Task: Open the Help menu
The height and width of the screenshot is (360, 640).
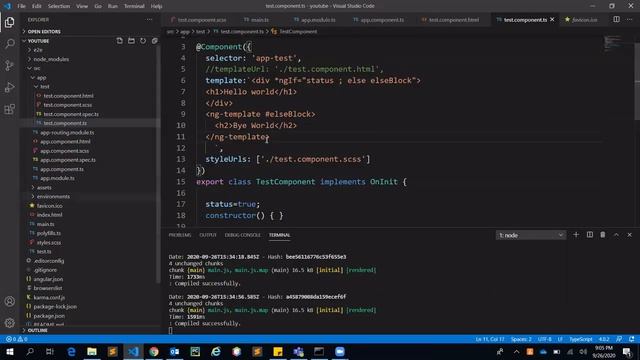Action: click(x=157, y=6)
